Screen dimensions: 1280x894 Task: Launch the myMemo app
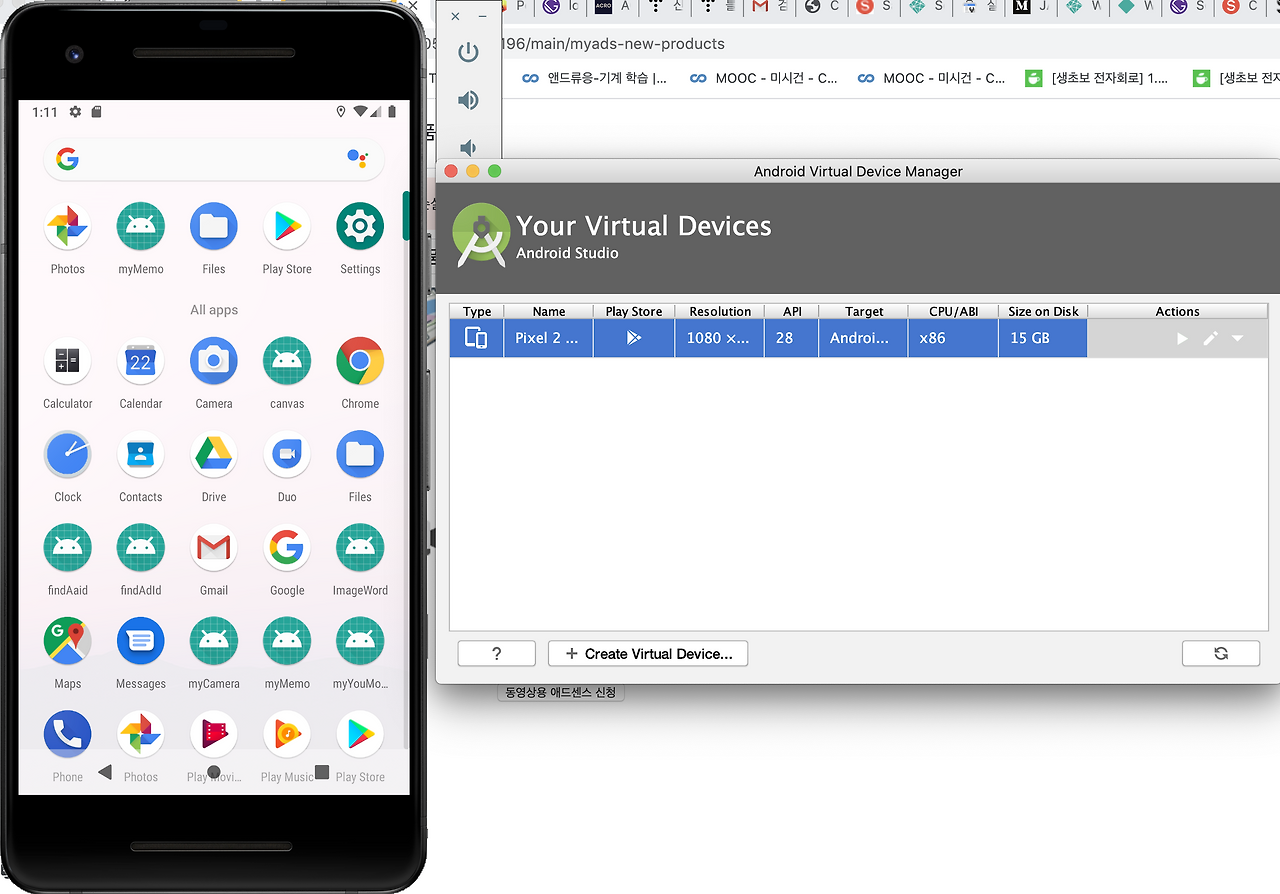coord(140,227)
